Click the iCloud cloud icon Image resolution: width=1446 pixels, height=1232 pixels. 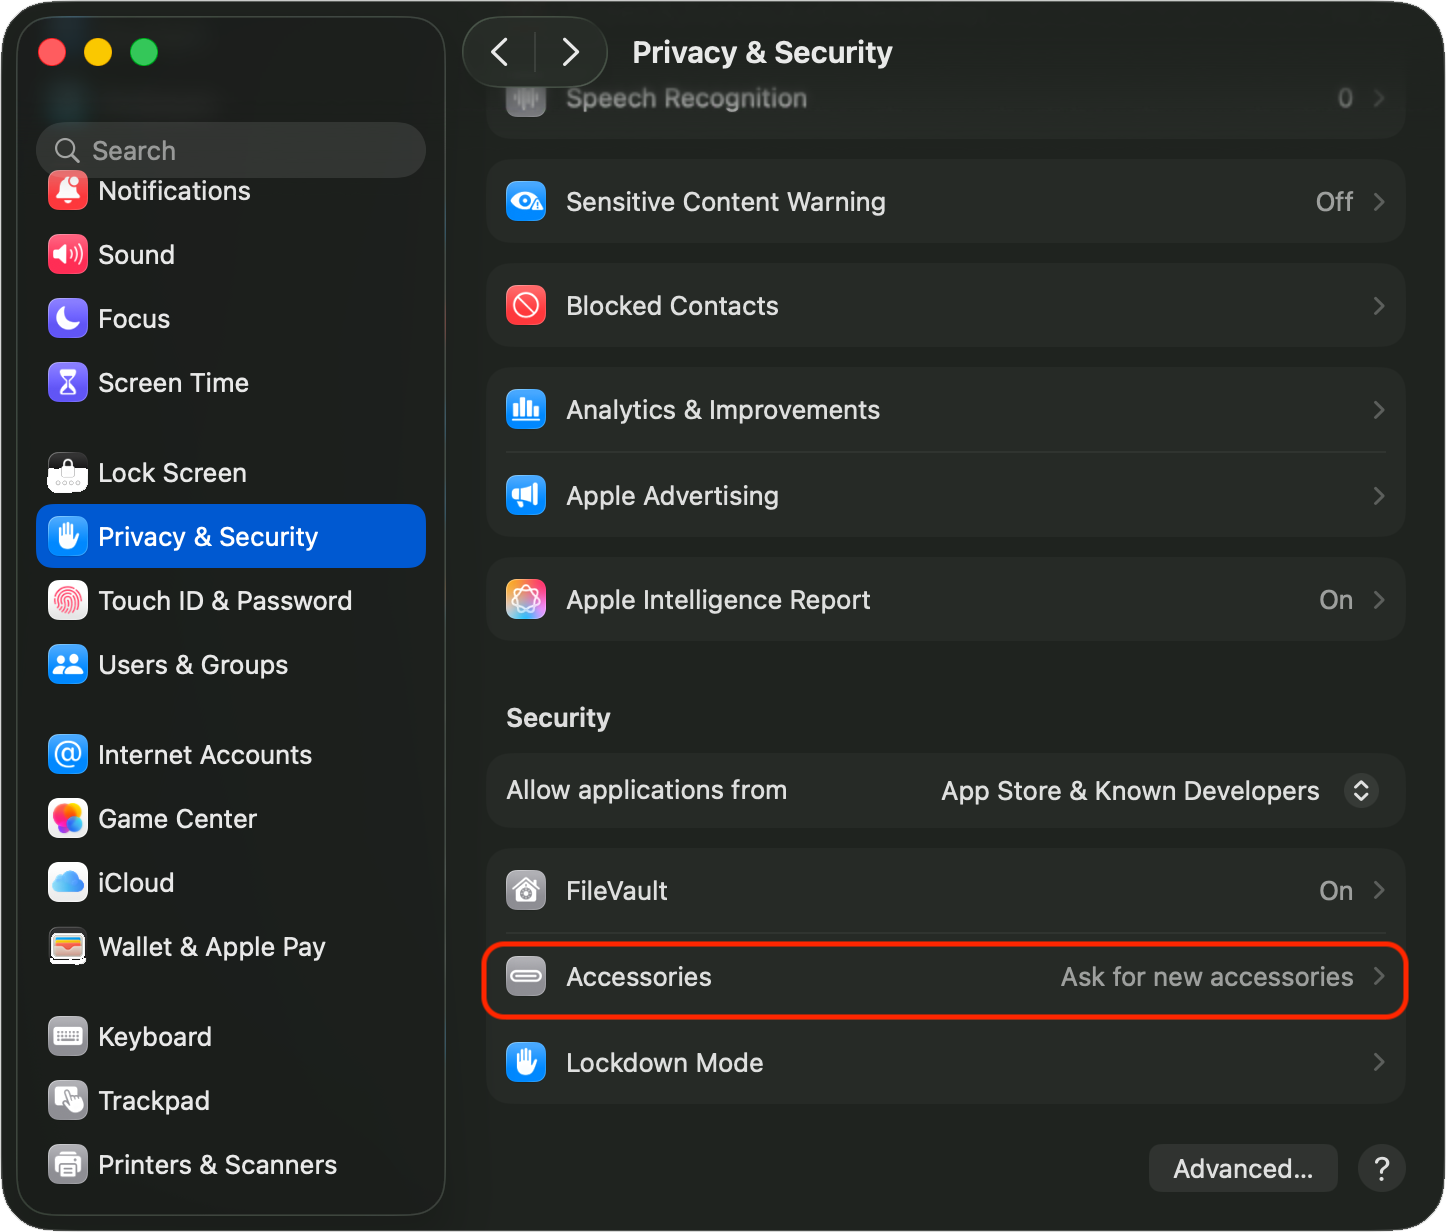tap(68, 883)
